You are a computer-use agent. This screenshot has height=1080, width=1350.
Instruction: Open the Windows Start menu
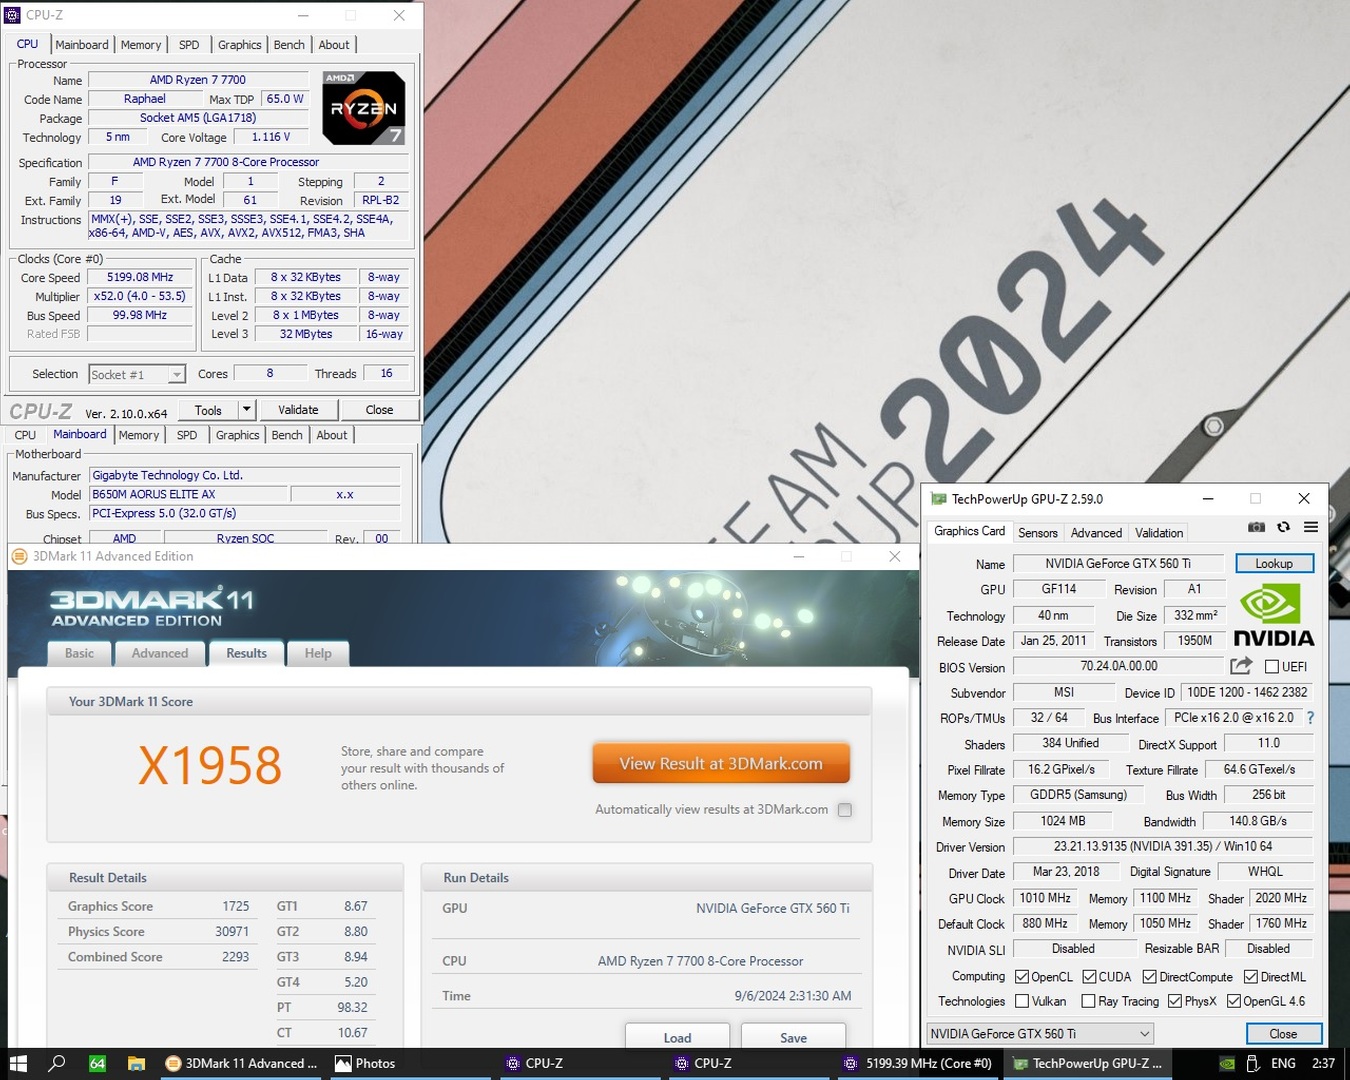(x=18, y=1063)
